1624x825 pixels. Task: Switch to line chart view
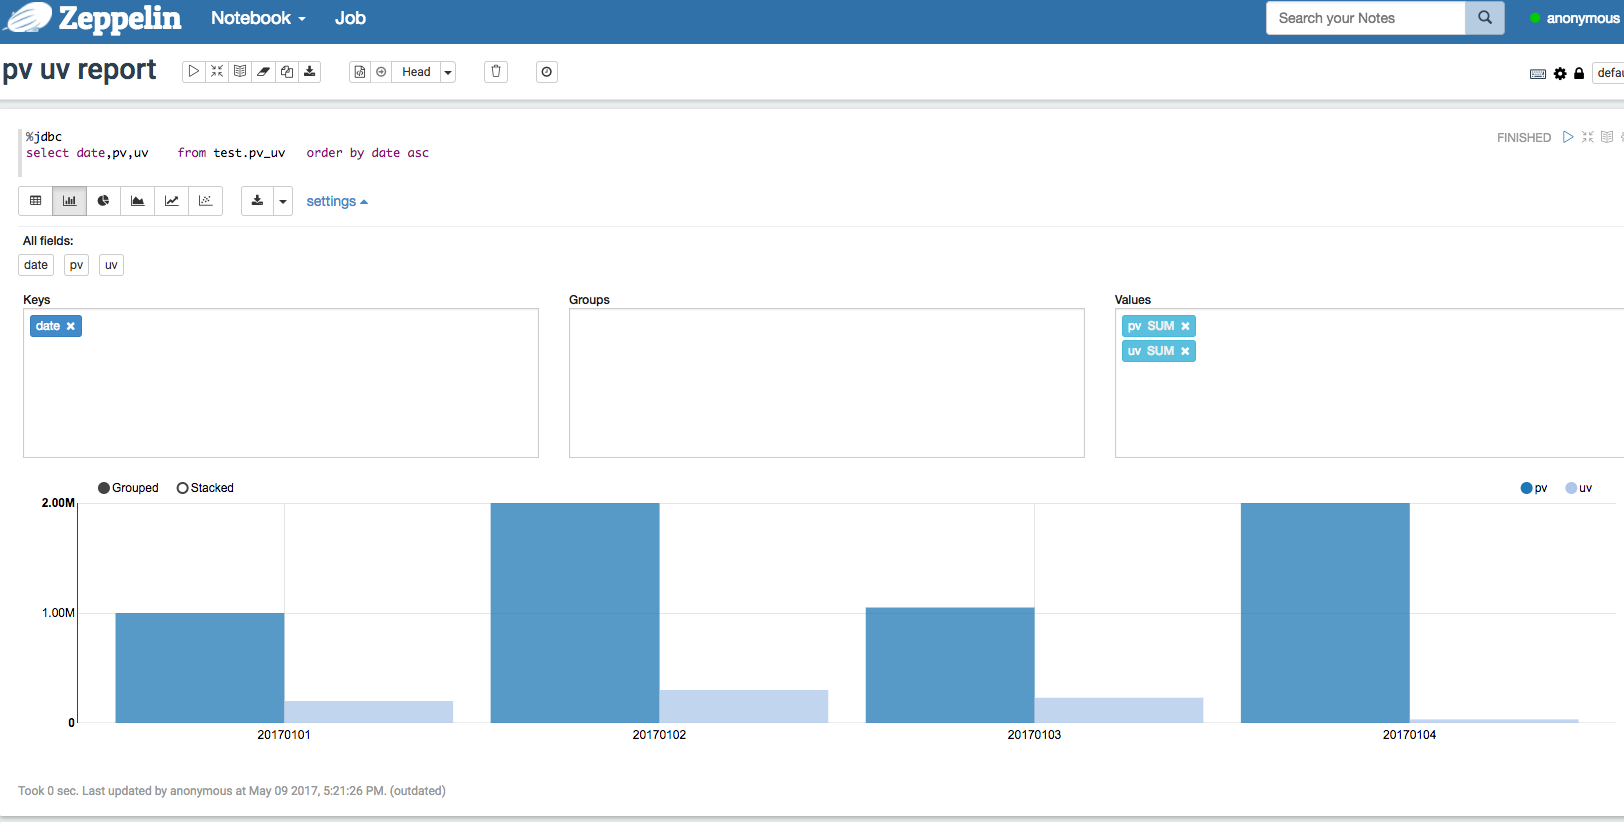172,201
